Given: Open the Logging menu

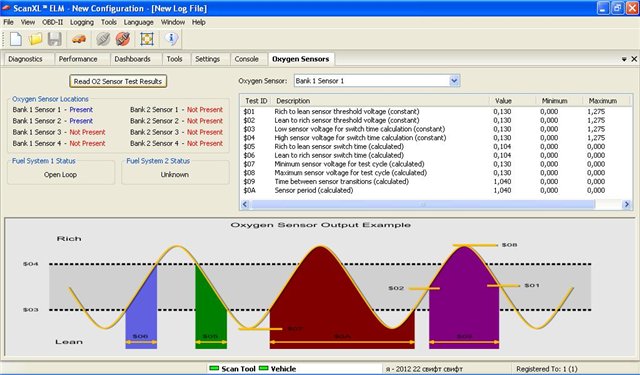Looking at the screenshot, I should pyautogui.click(x=82, y=22).
